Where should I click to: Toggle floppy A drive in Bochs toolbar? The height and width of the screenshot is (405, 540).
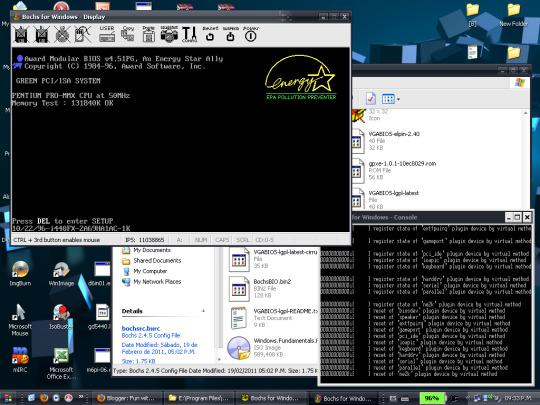[x=21, y=34]
